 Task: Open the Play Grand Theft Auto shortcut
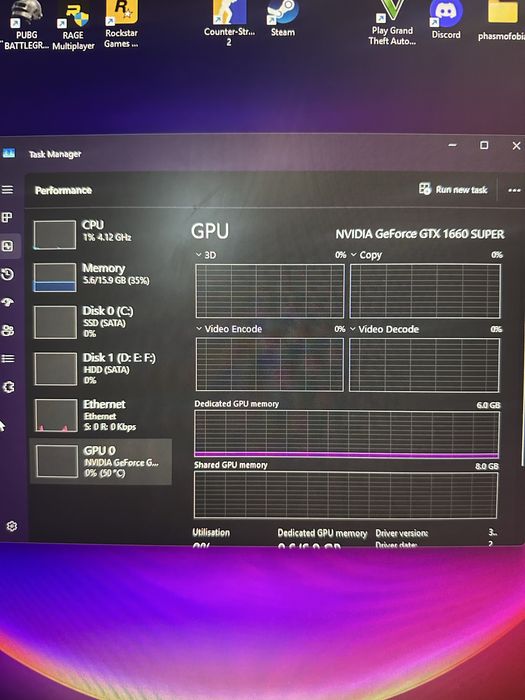[392, 22]
